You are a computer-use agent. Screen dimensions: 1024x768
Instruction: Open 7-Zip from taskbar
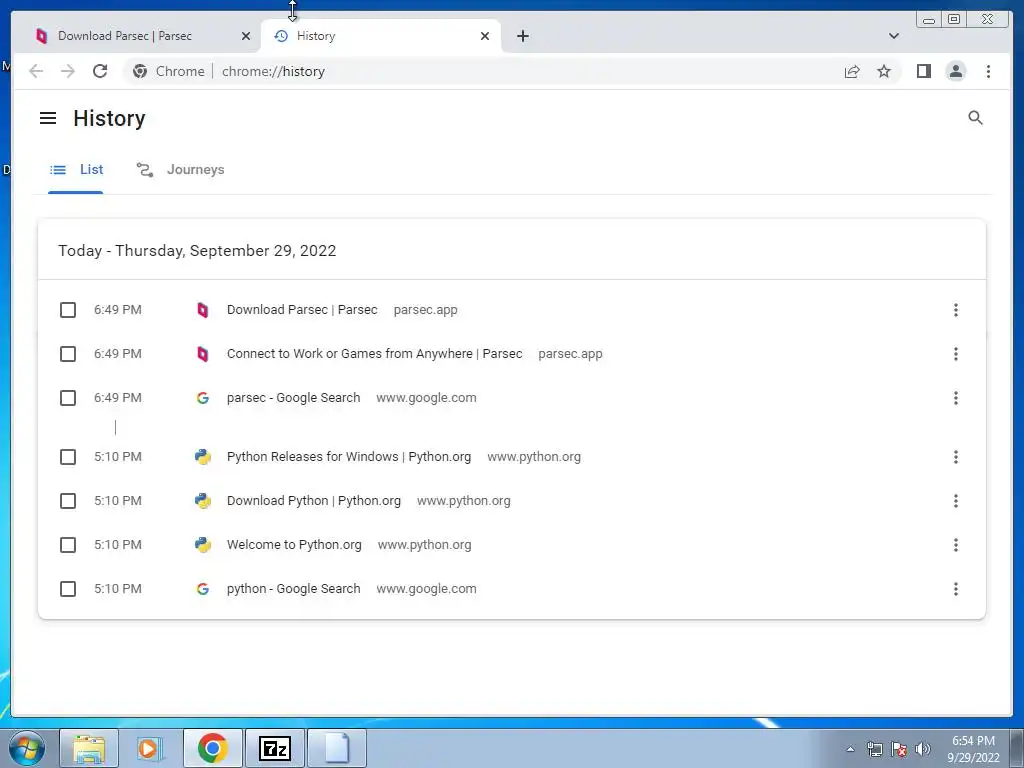pyautogui.click(x=274, y=748)
